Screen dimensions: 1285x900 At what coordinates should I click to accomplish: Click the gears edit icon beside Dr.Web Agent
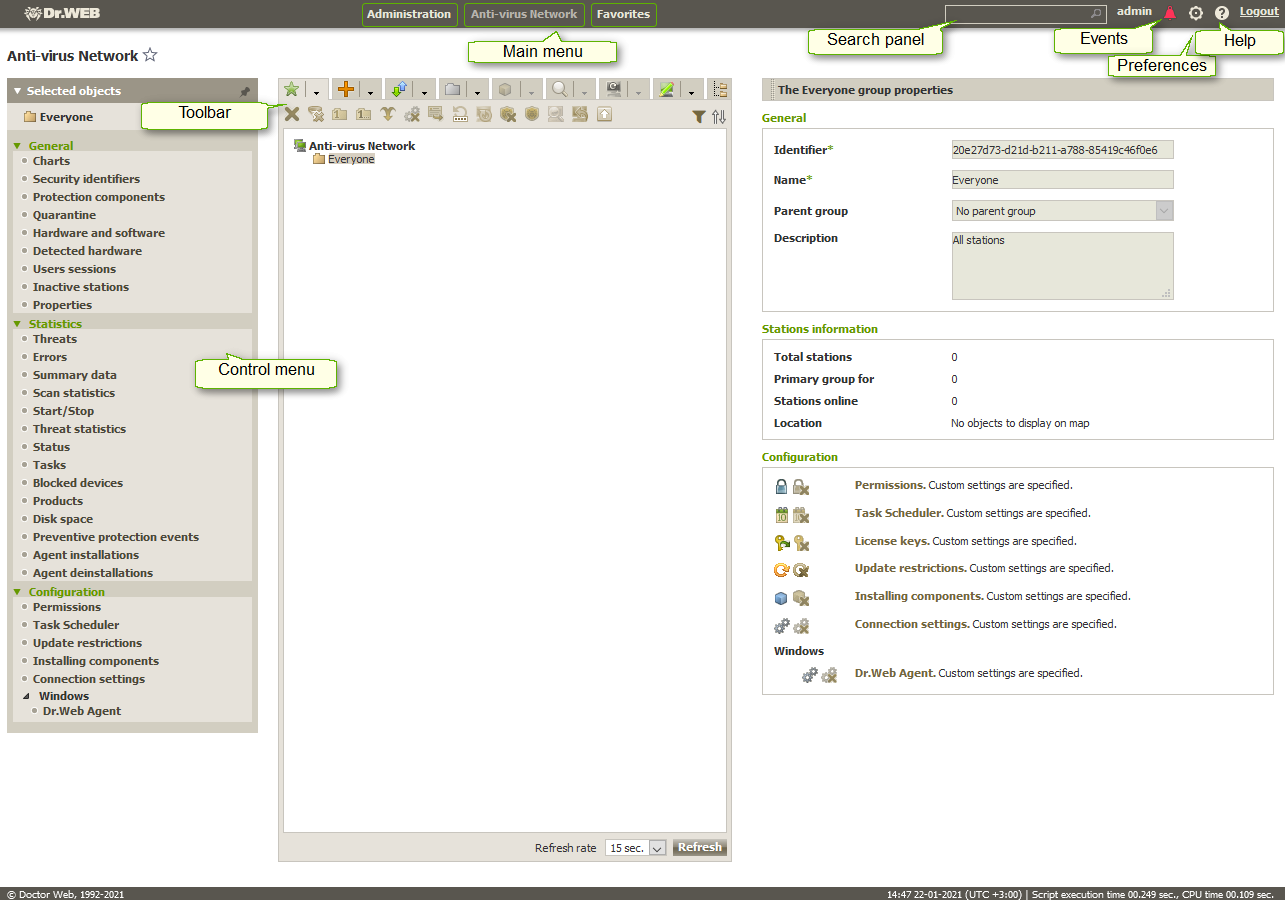tap(810, 675)
